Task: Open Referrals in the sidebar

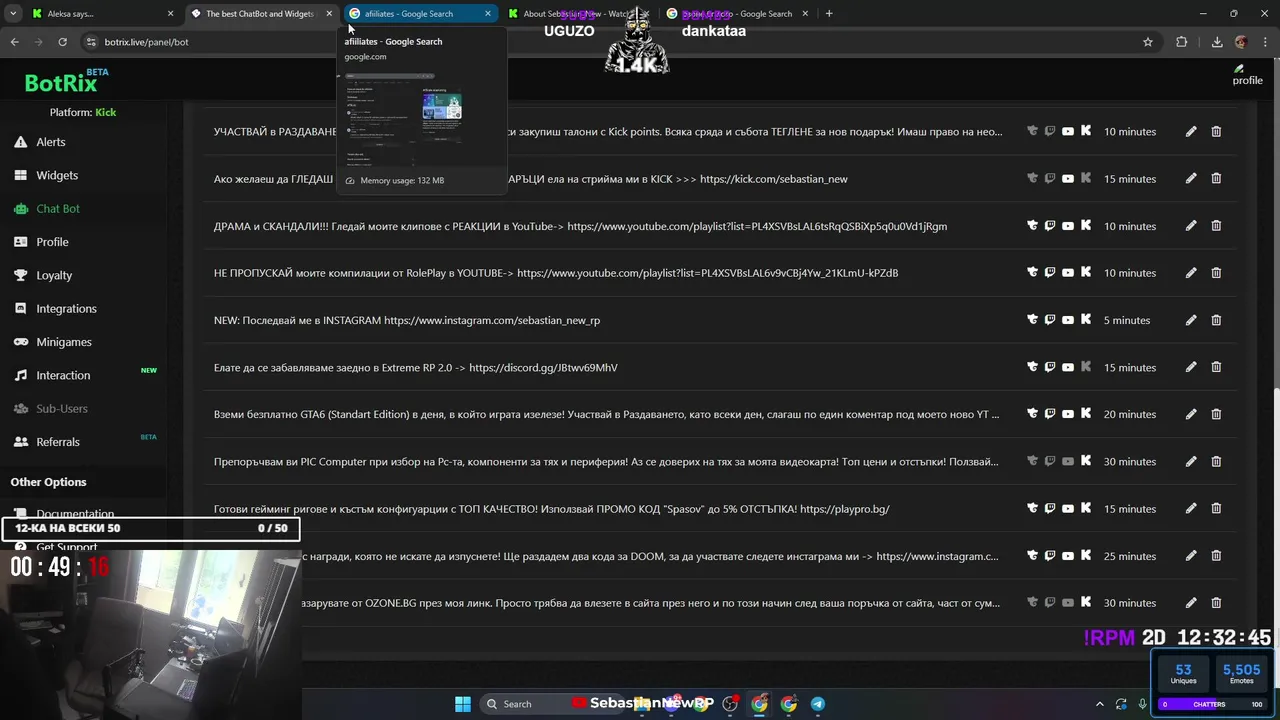Action: pos(58,442)
